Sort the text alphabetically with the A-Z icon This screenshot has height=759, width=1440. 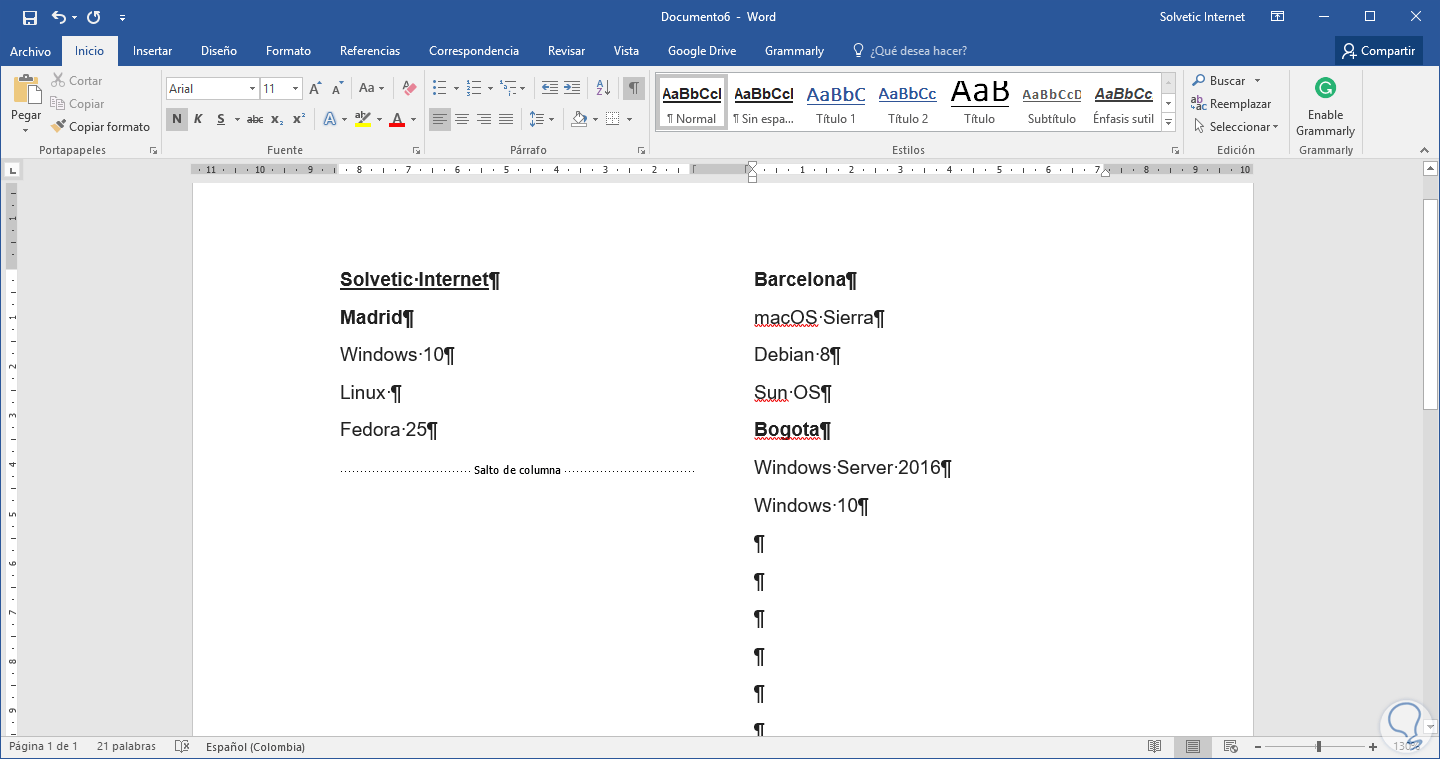pos(603,89)
